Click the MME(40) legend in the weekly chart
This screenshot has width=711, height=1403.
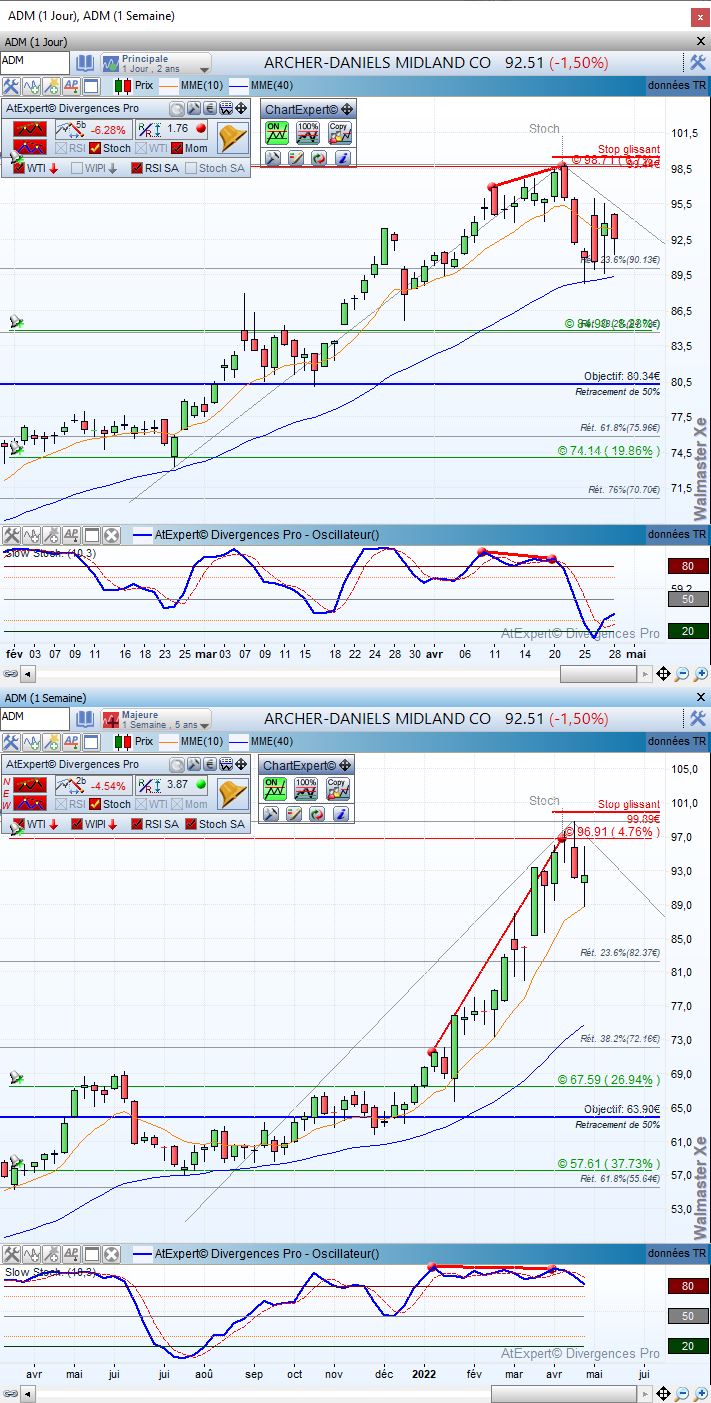point(261,742)
